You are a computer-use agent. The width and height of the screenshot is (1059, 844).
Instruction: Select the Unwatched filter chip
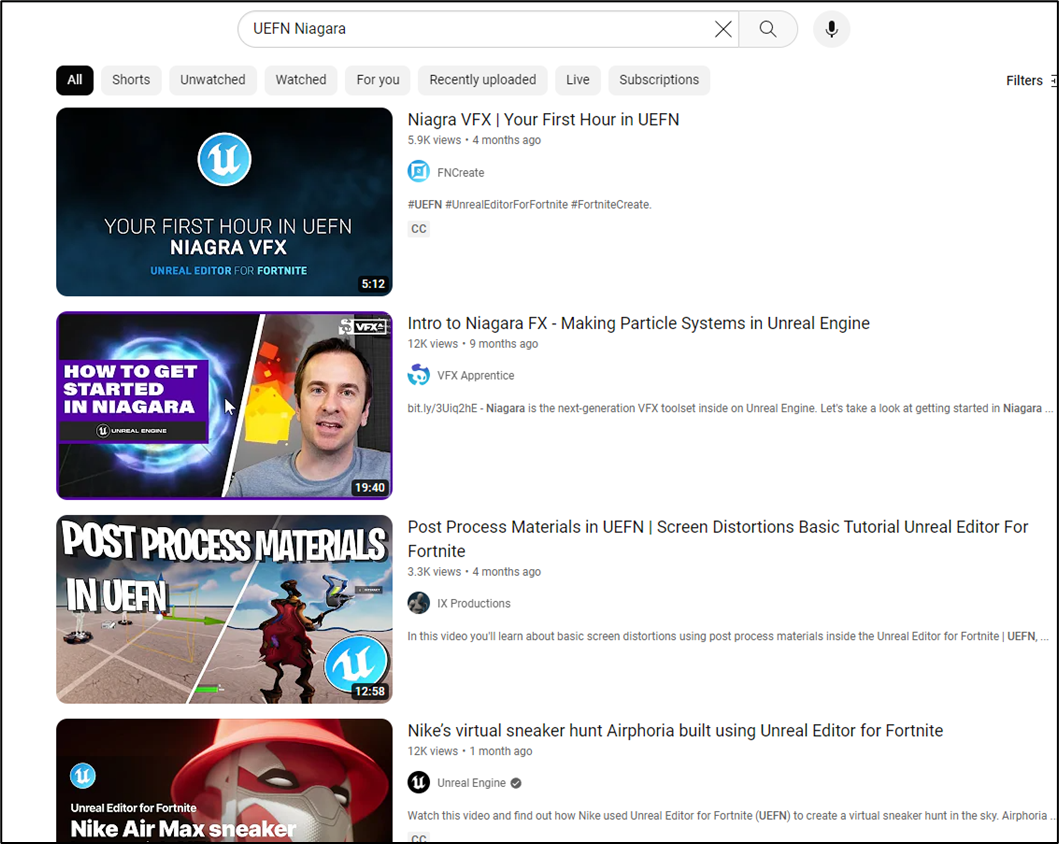(213, 80)
